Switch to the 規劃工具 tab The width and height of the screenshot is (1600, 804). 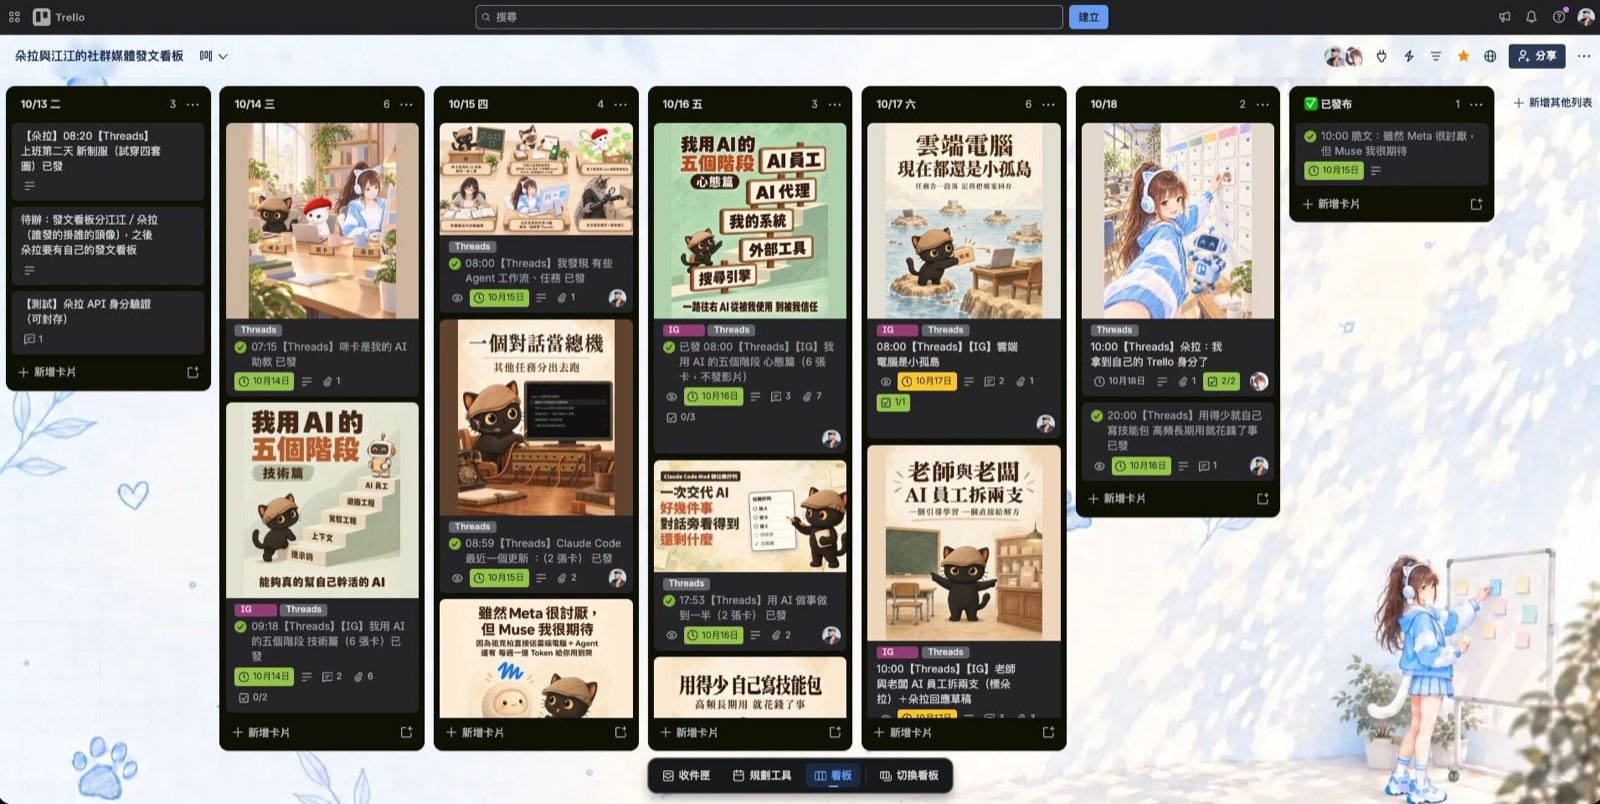762,776
